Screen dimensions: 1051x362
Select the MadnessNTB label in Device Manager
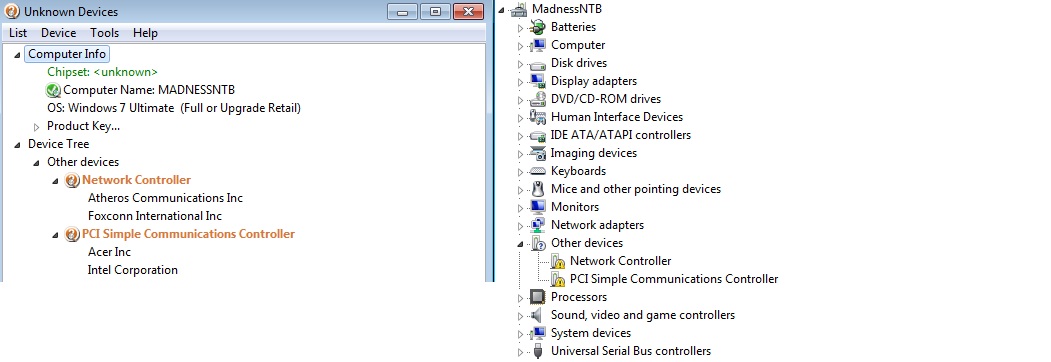tap(566, 9)
